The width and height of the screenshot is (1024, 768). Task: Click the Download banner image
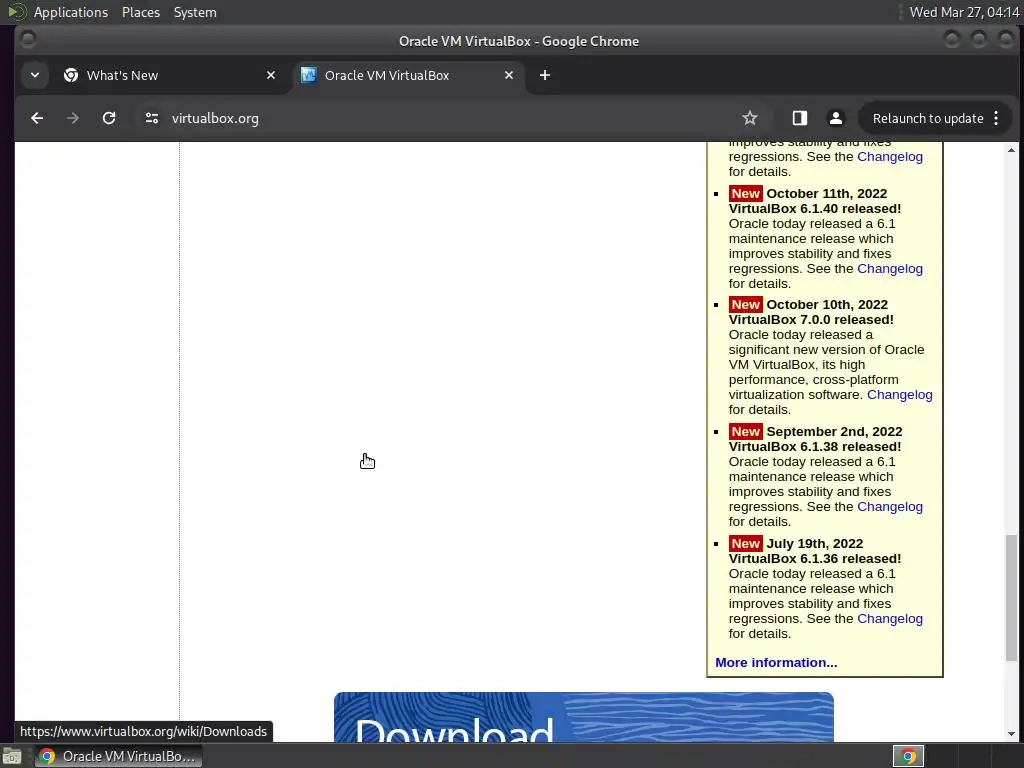[x=584, y=717]
